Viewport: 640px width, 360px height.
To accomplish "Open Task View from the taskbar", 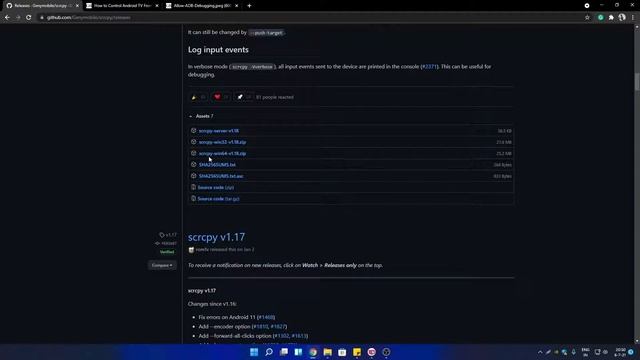I will pos(284,352).
